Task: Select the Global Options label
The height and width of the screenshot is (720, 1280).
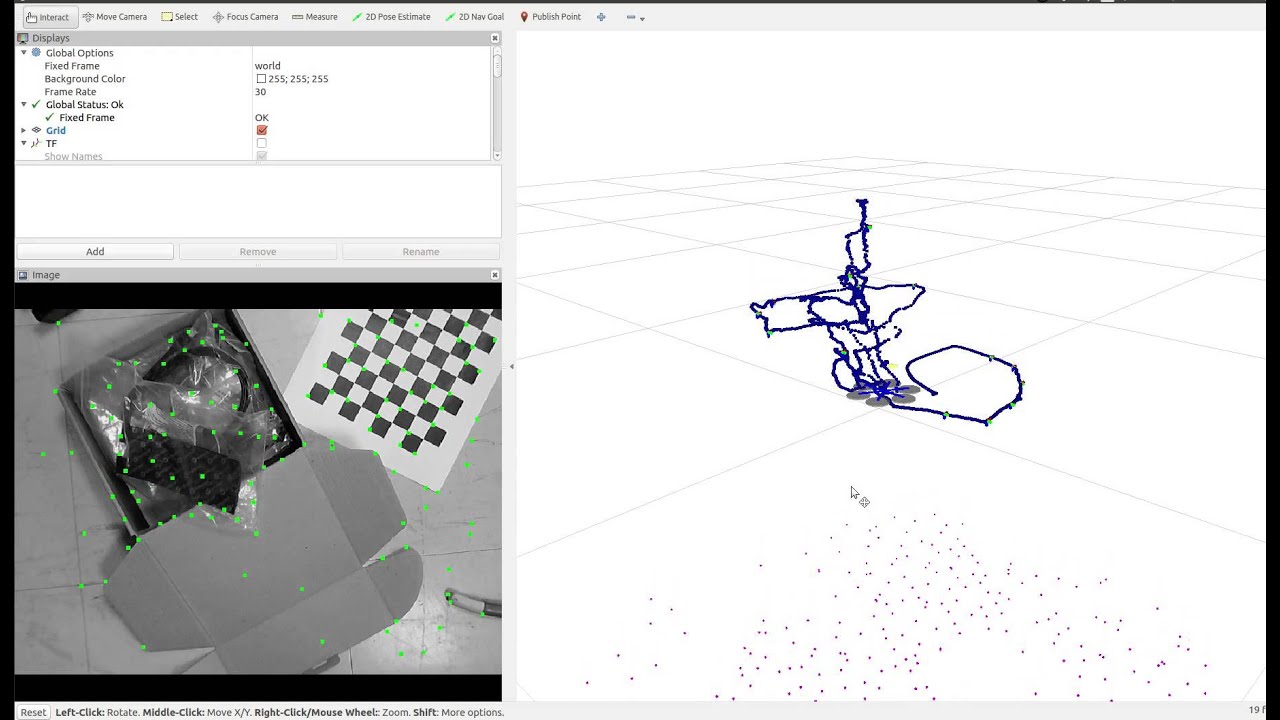Action: [x=79, y=53]
